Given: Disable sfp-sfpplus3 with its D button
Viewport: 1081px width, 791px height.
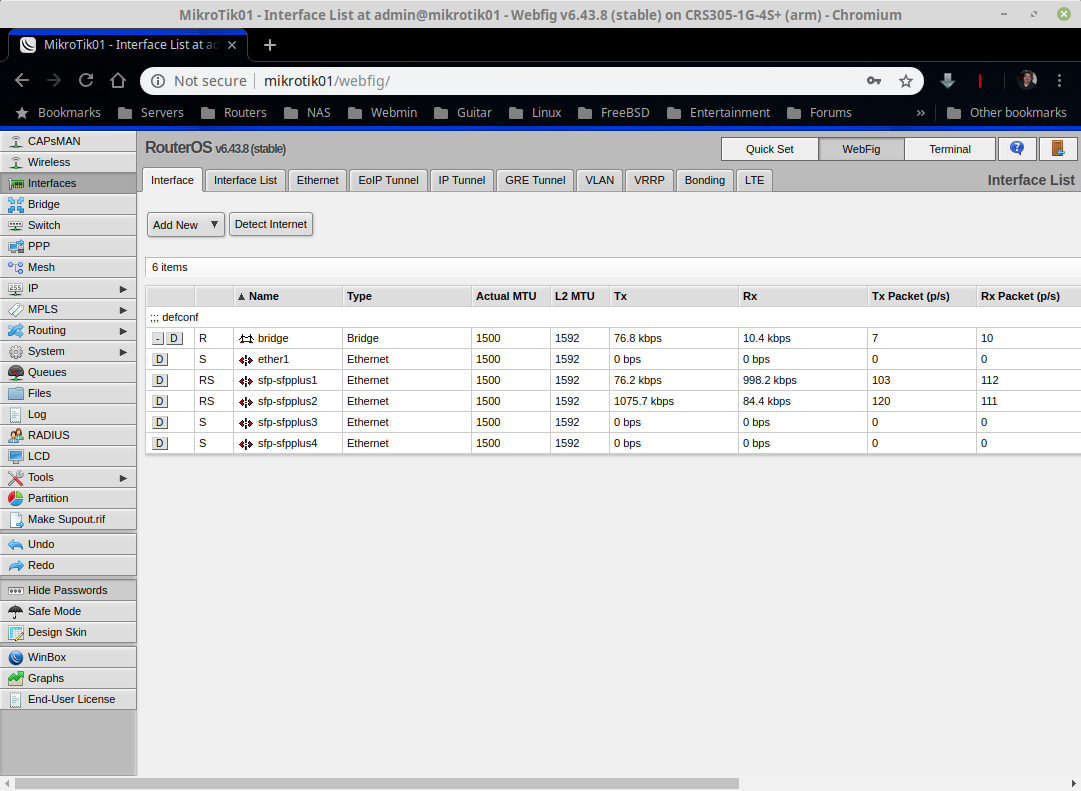Looking at the screenshot, I should (x=160, y=423).
